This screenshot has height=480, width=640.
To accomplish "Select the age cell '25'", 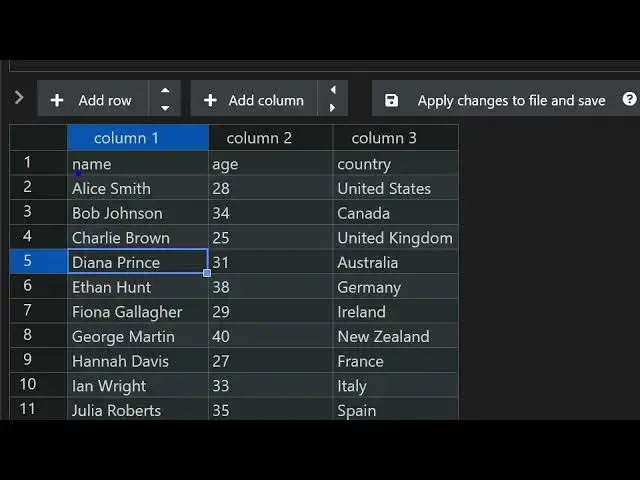I will coord(271,237).
